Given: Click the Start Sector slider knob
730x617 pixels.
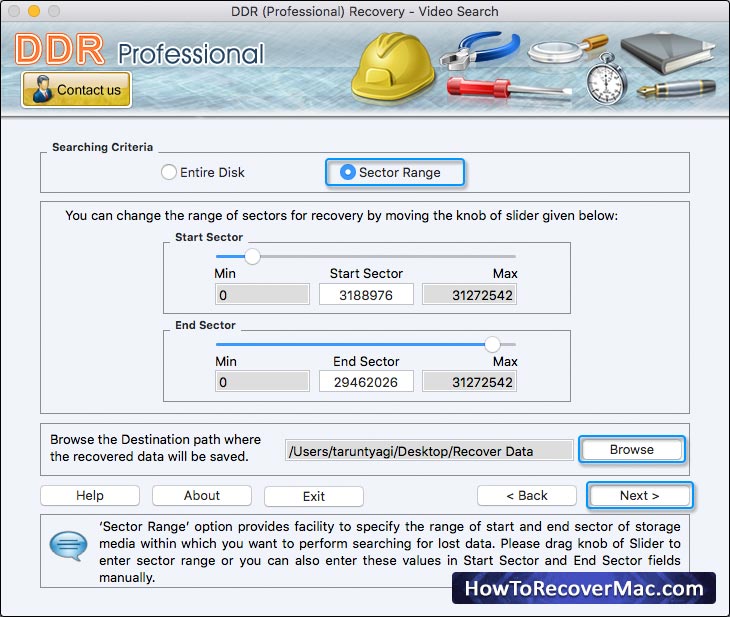Looking at the screenshot, I should [252, 256].
